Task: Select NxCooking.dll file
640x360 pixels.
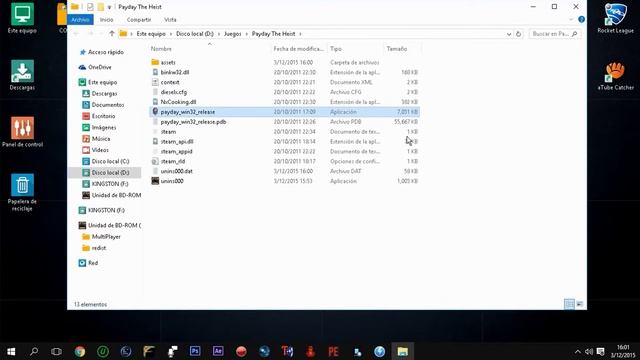Action: [178, 102]
